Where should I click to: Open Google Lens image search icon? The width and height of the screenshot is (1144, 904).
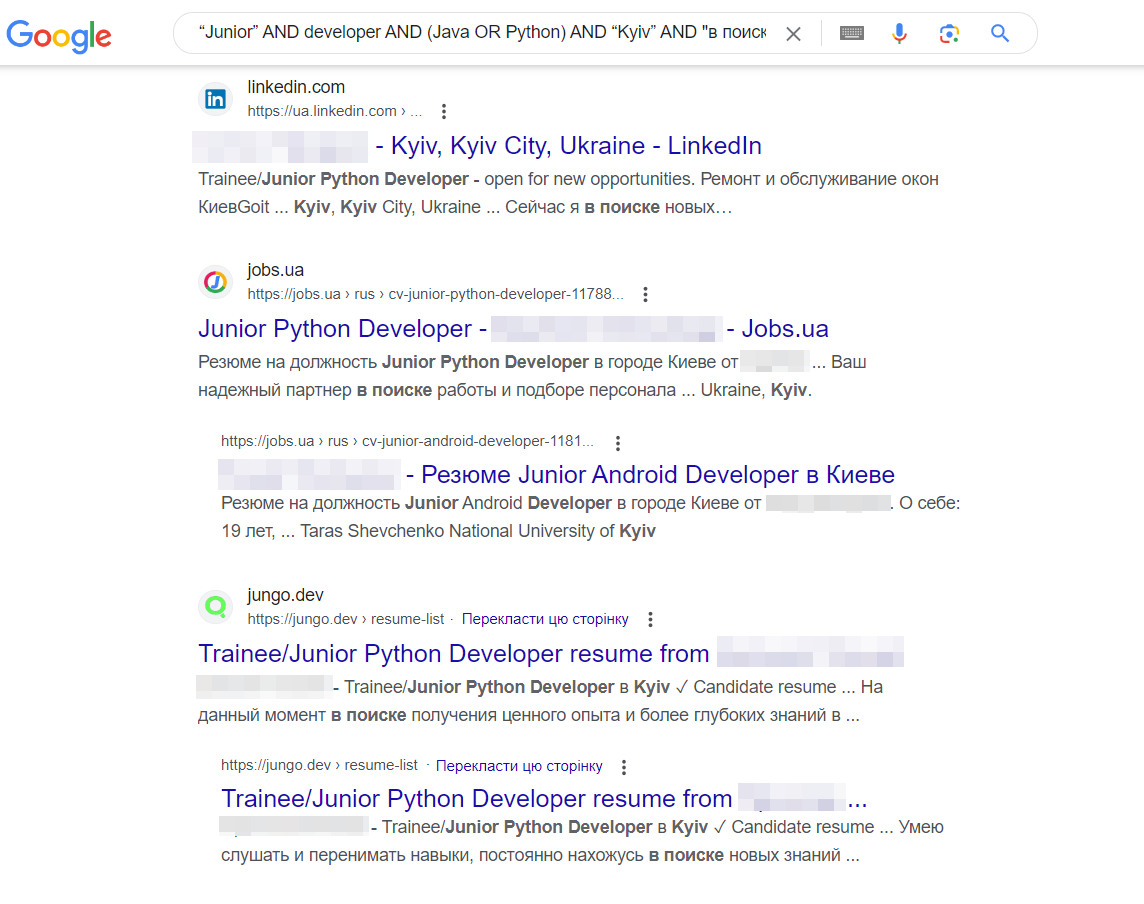point(949,33)
